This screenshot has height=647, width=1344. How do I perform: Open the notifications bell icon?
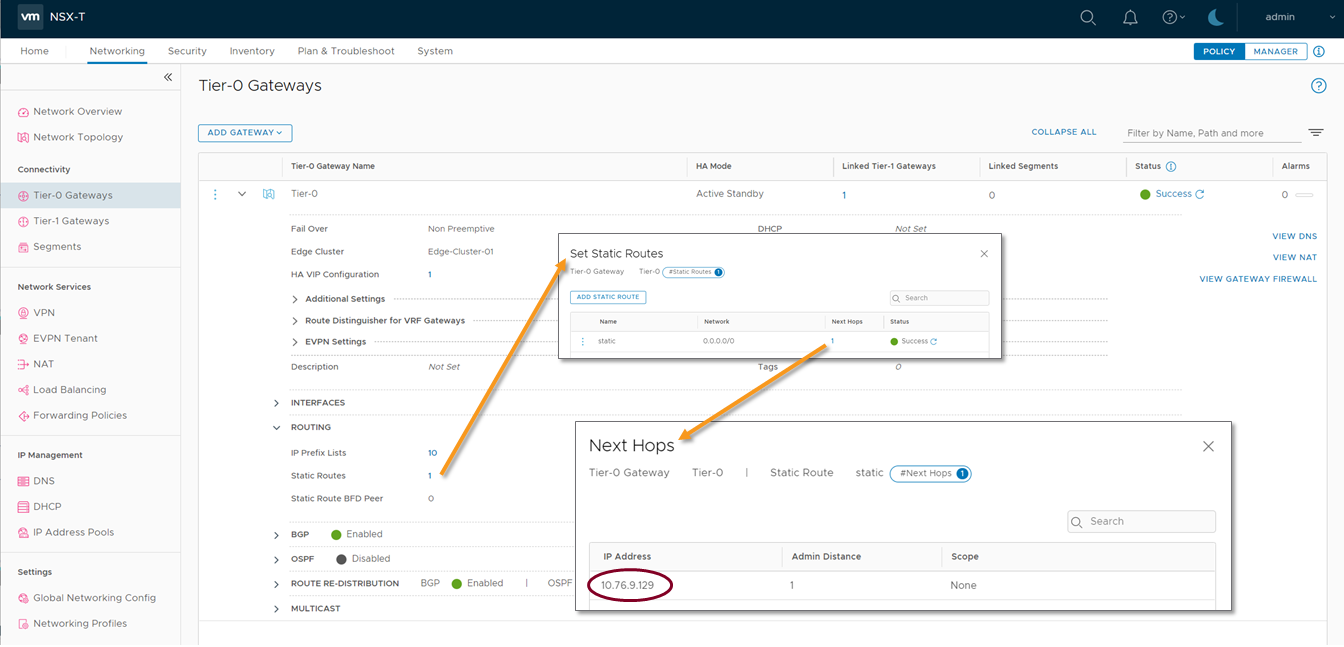(1130, 17)
